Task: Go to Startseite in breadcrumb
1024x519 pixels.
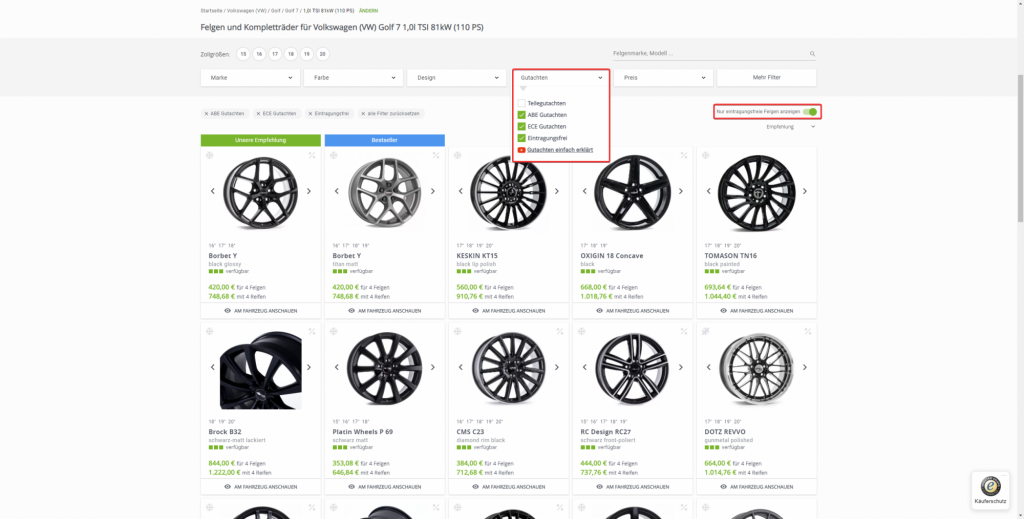Action: 212,11
